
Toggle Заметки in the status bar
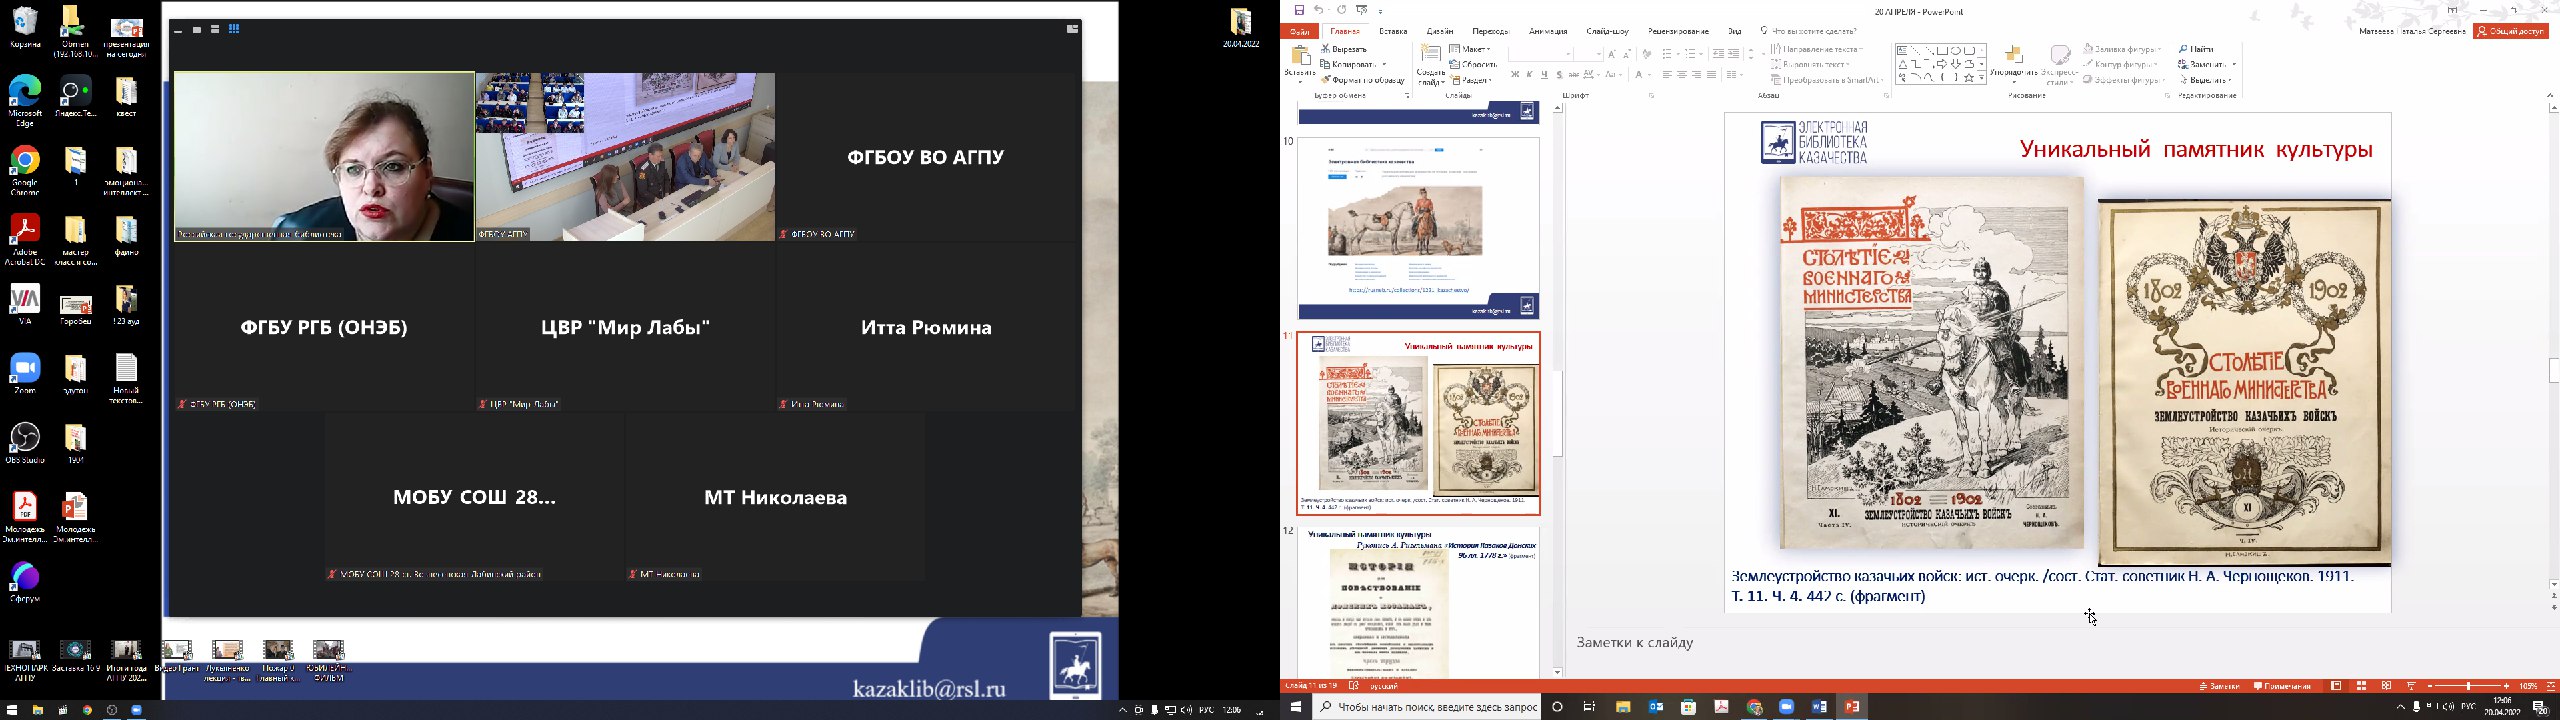pyautogui.click(x=2219, y=687)
